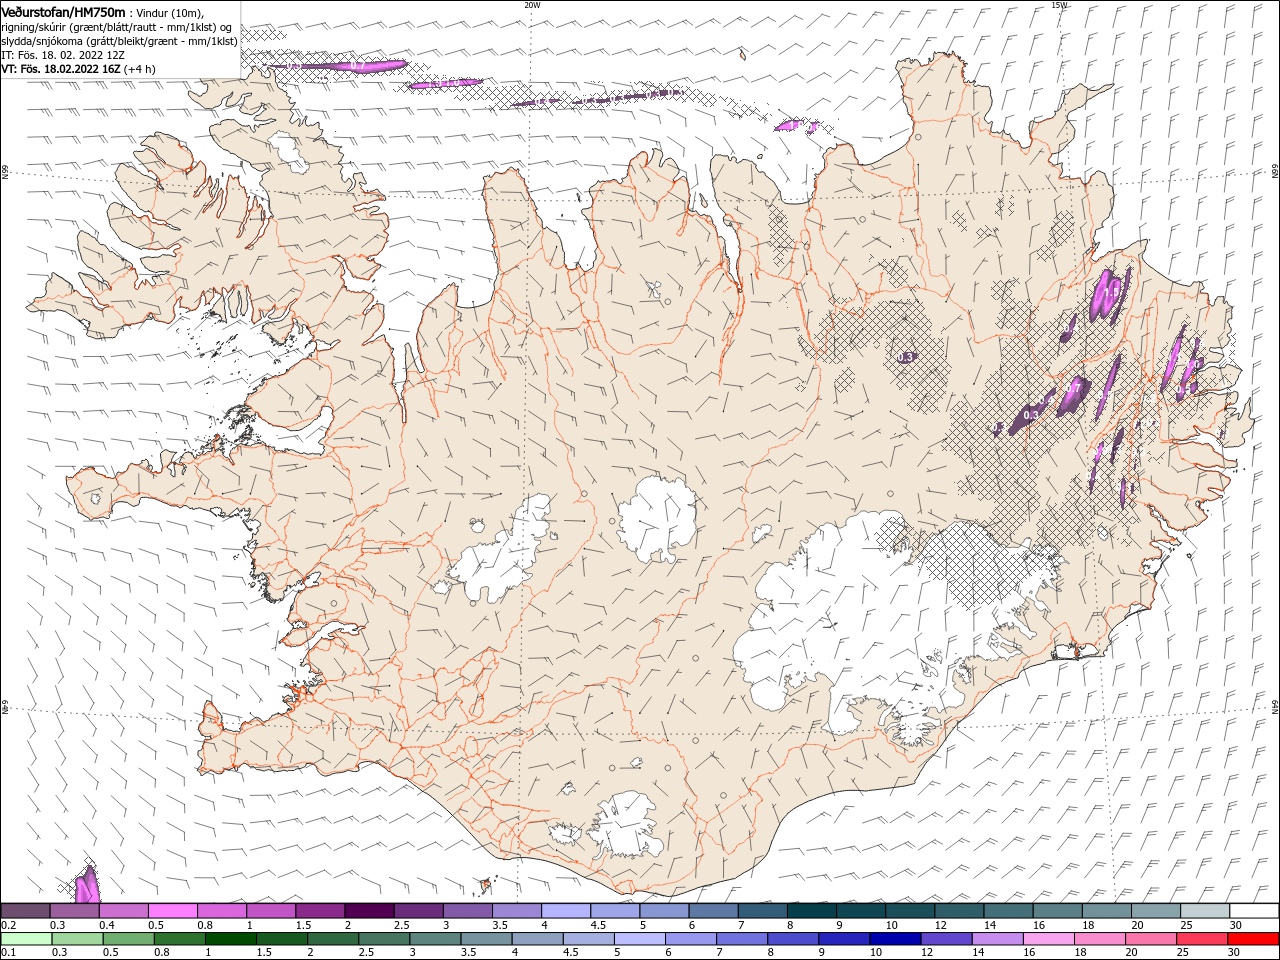1280x960 pixels.
Task: Pick the 0.5 medium green swatch in the rain legend
Action: 128,939
